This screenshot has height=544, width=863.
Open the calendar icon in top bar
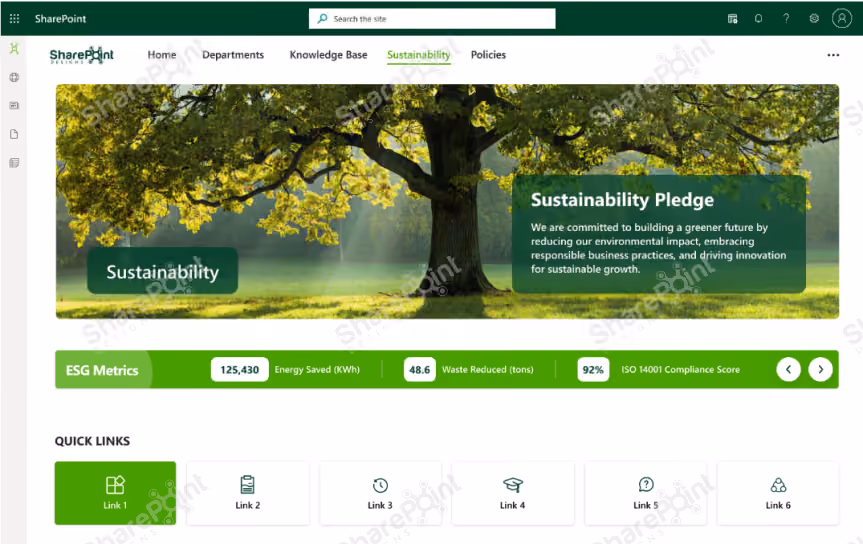tap(733, 19)
